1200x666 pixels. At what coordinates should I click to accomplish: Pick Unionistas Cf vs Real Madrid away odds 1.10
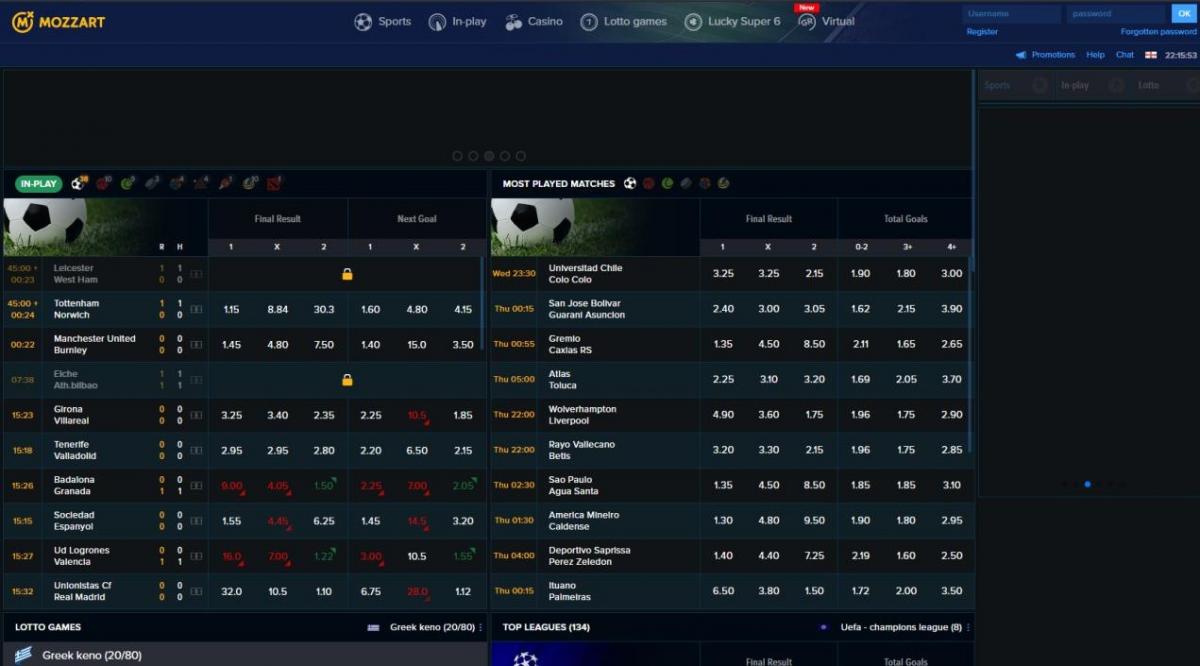click(x=324, y=592)
